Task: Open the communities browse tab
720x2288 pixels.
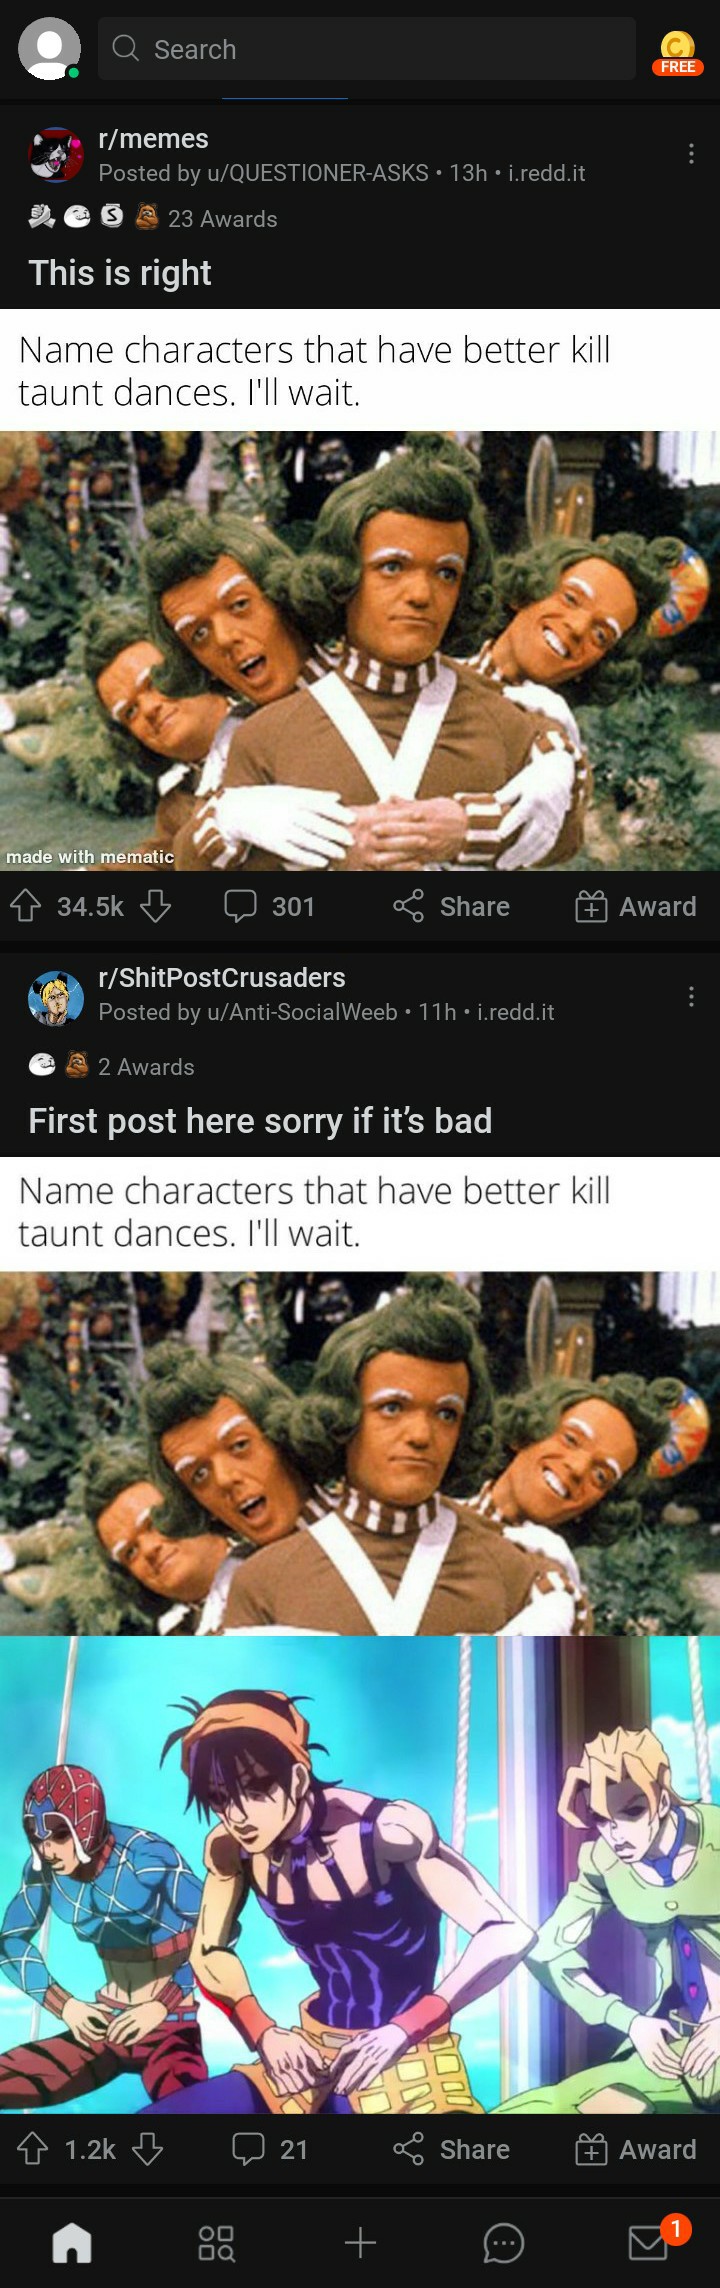Action: point(216,2243)
